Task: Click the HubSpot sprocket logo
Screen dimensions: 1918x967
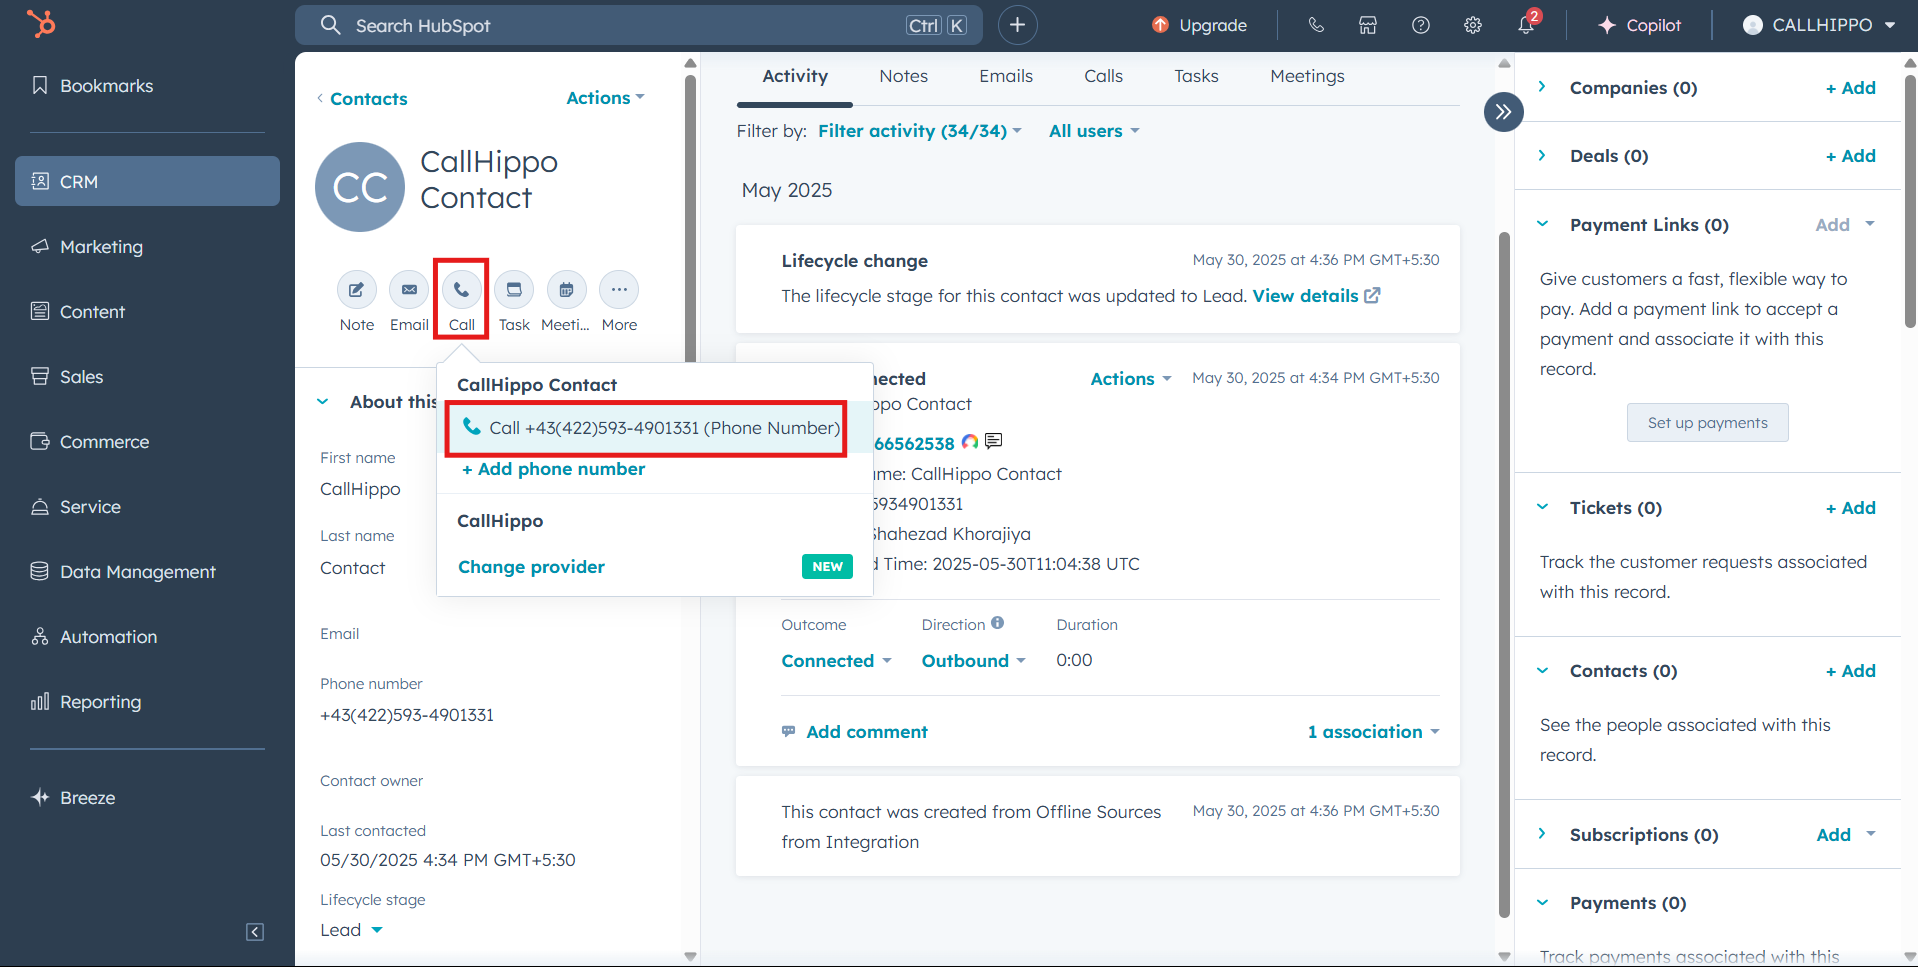Action: [x=41, y=23]
